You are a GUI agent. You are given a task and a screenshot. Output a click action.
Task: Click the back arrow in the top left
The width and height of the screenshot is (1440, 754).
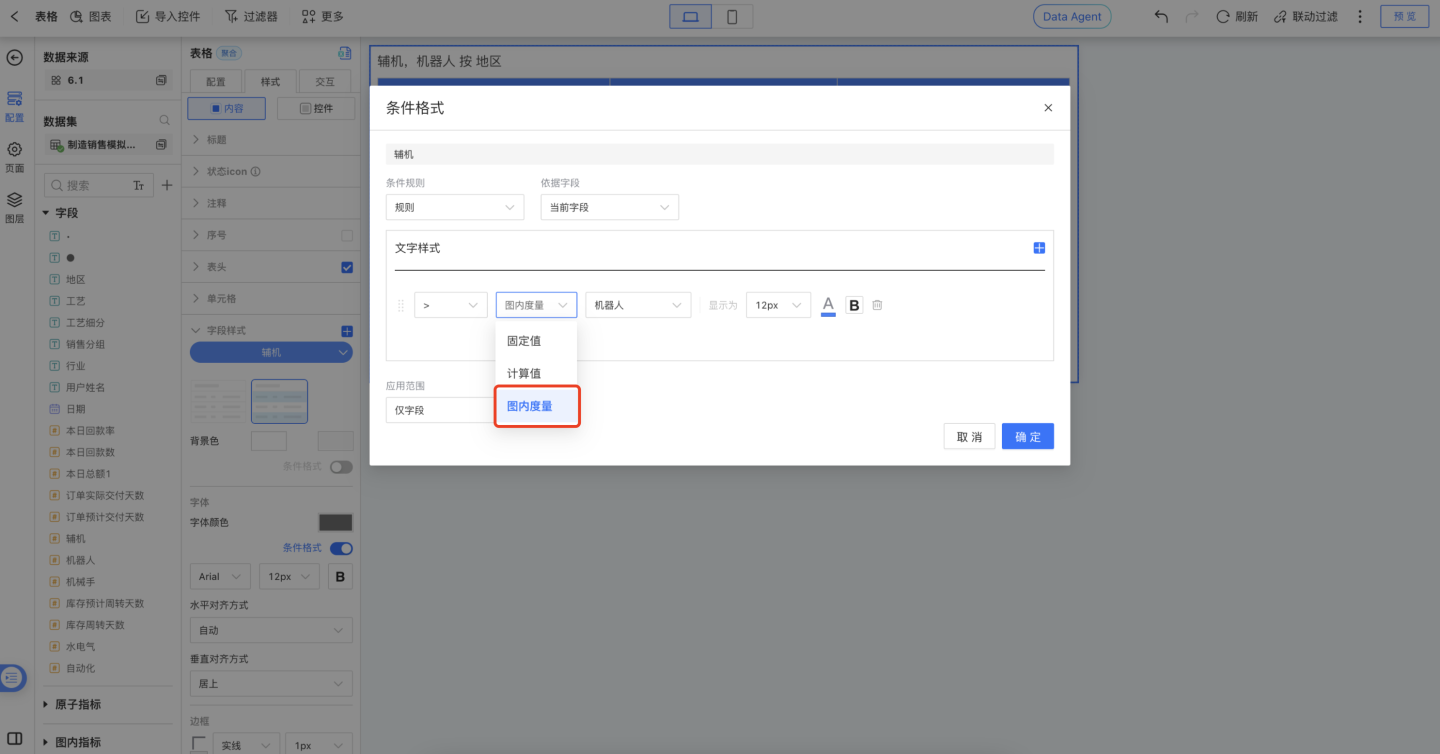click(14, 17)
